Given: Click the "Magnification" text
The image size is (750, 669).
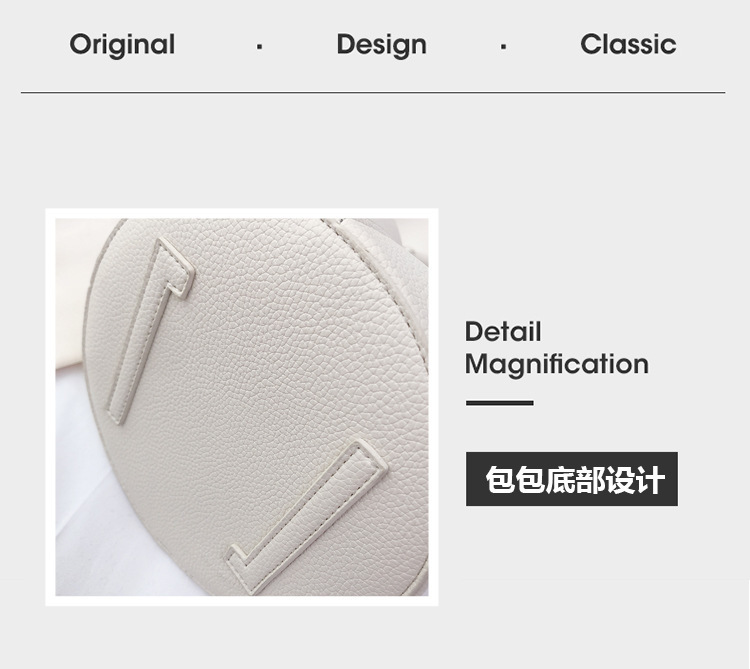Looking at the screenshot, I should click(x=557, y=364).
